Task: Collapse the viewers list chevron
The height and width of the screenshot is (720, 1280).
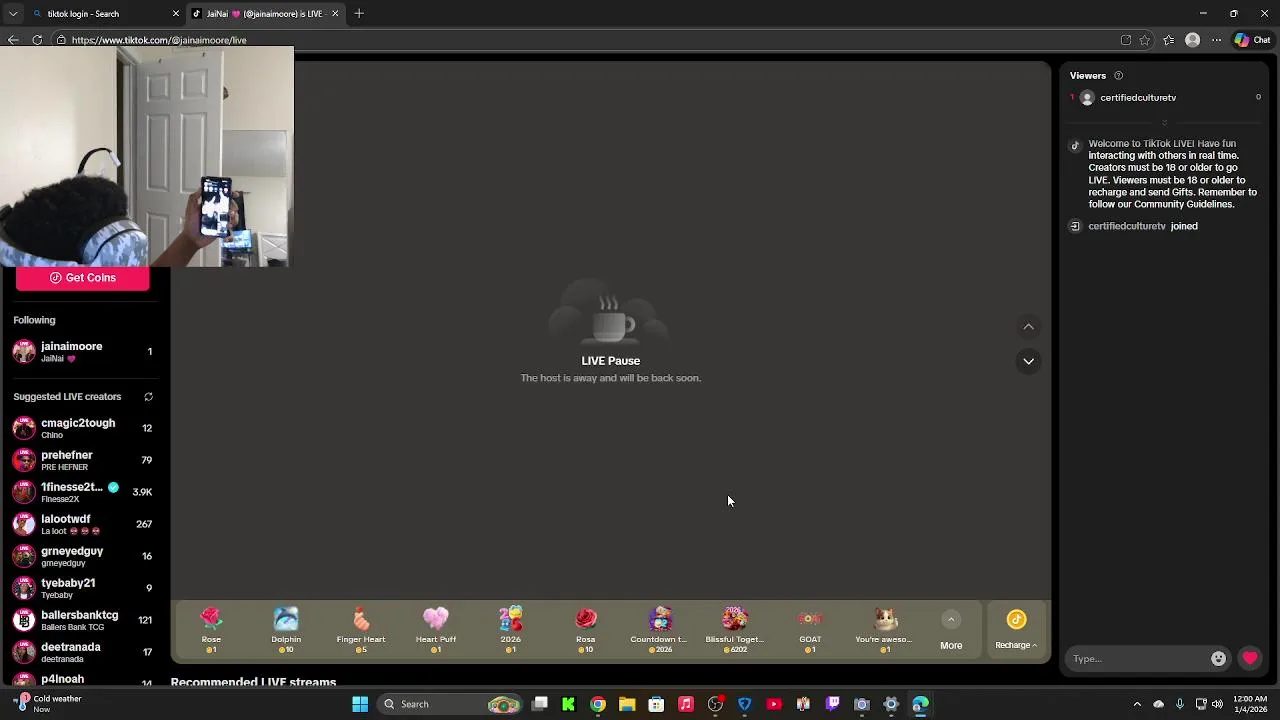Action: (x=1164, y=123)
